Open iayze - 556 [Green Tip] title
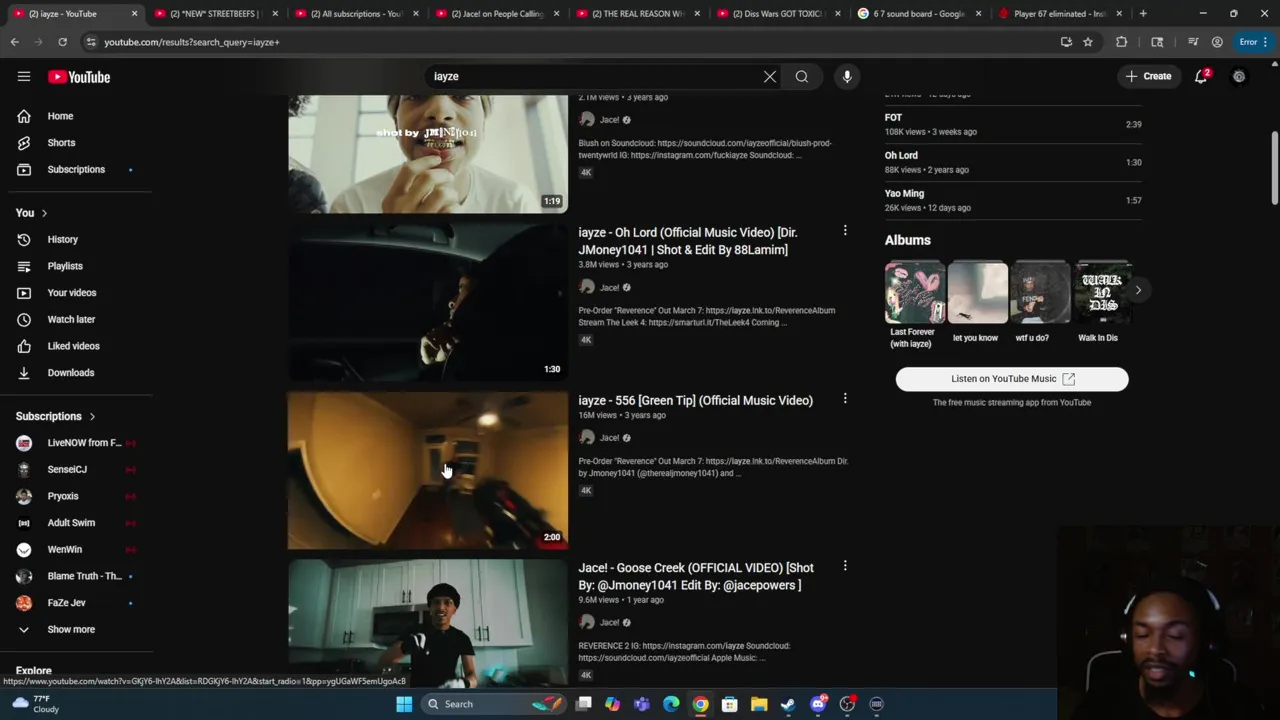1280x720 pixels. click(x=695, y=400)
